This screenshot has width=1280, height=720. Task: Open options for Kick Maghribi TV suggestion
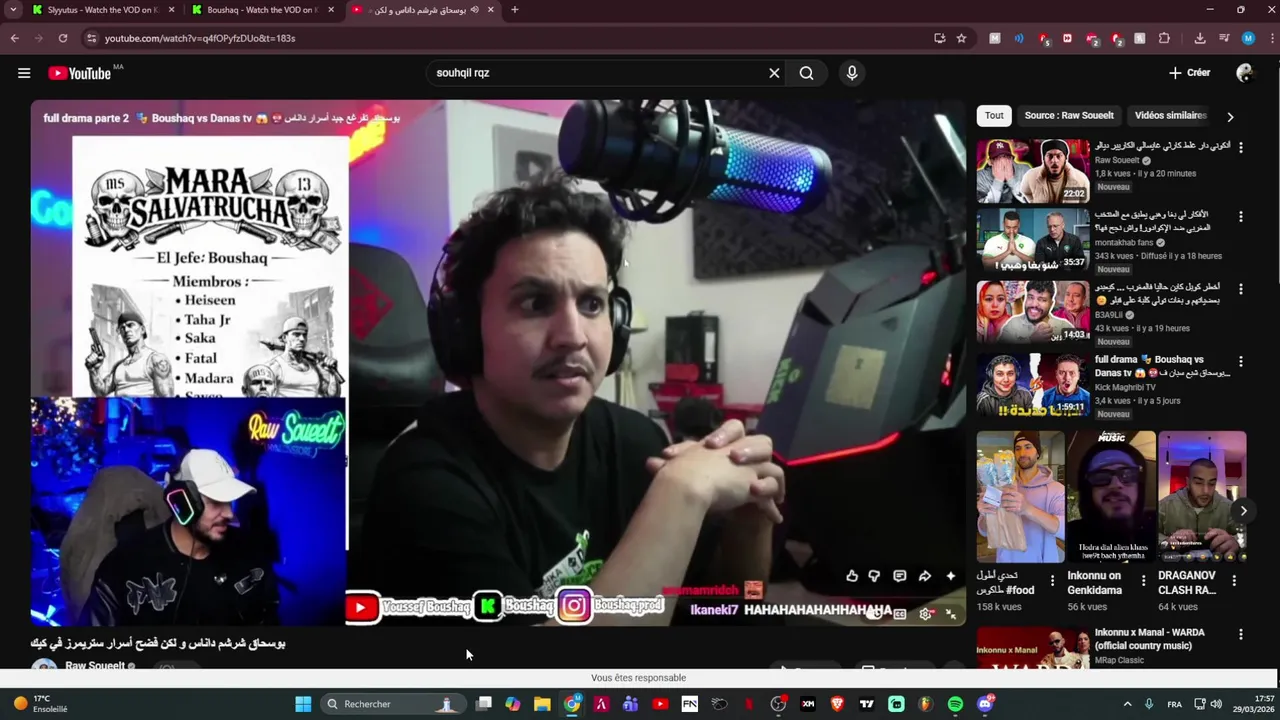point(1241,361)
